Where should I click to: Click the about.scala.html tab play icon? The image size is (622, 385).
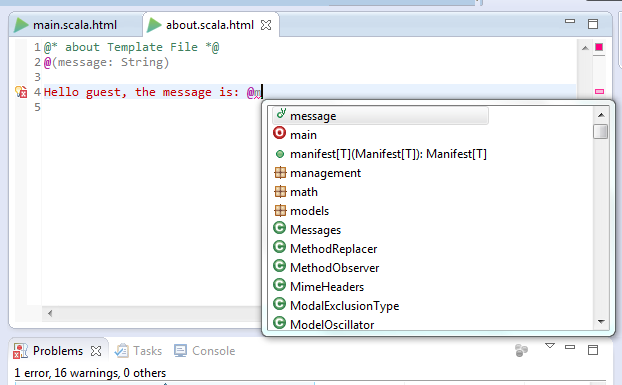click(x=154, y=25)
